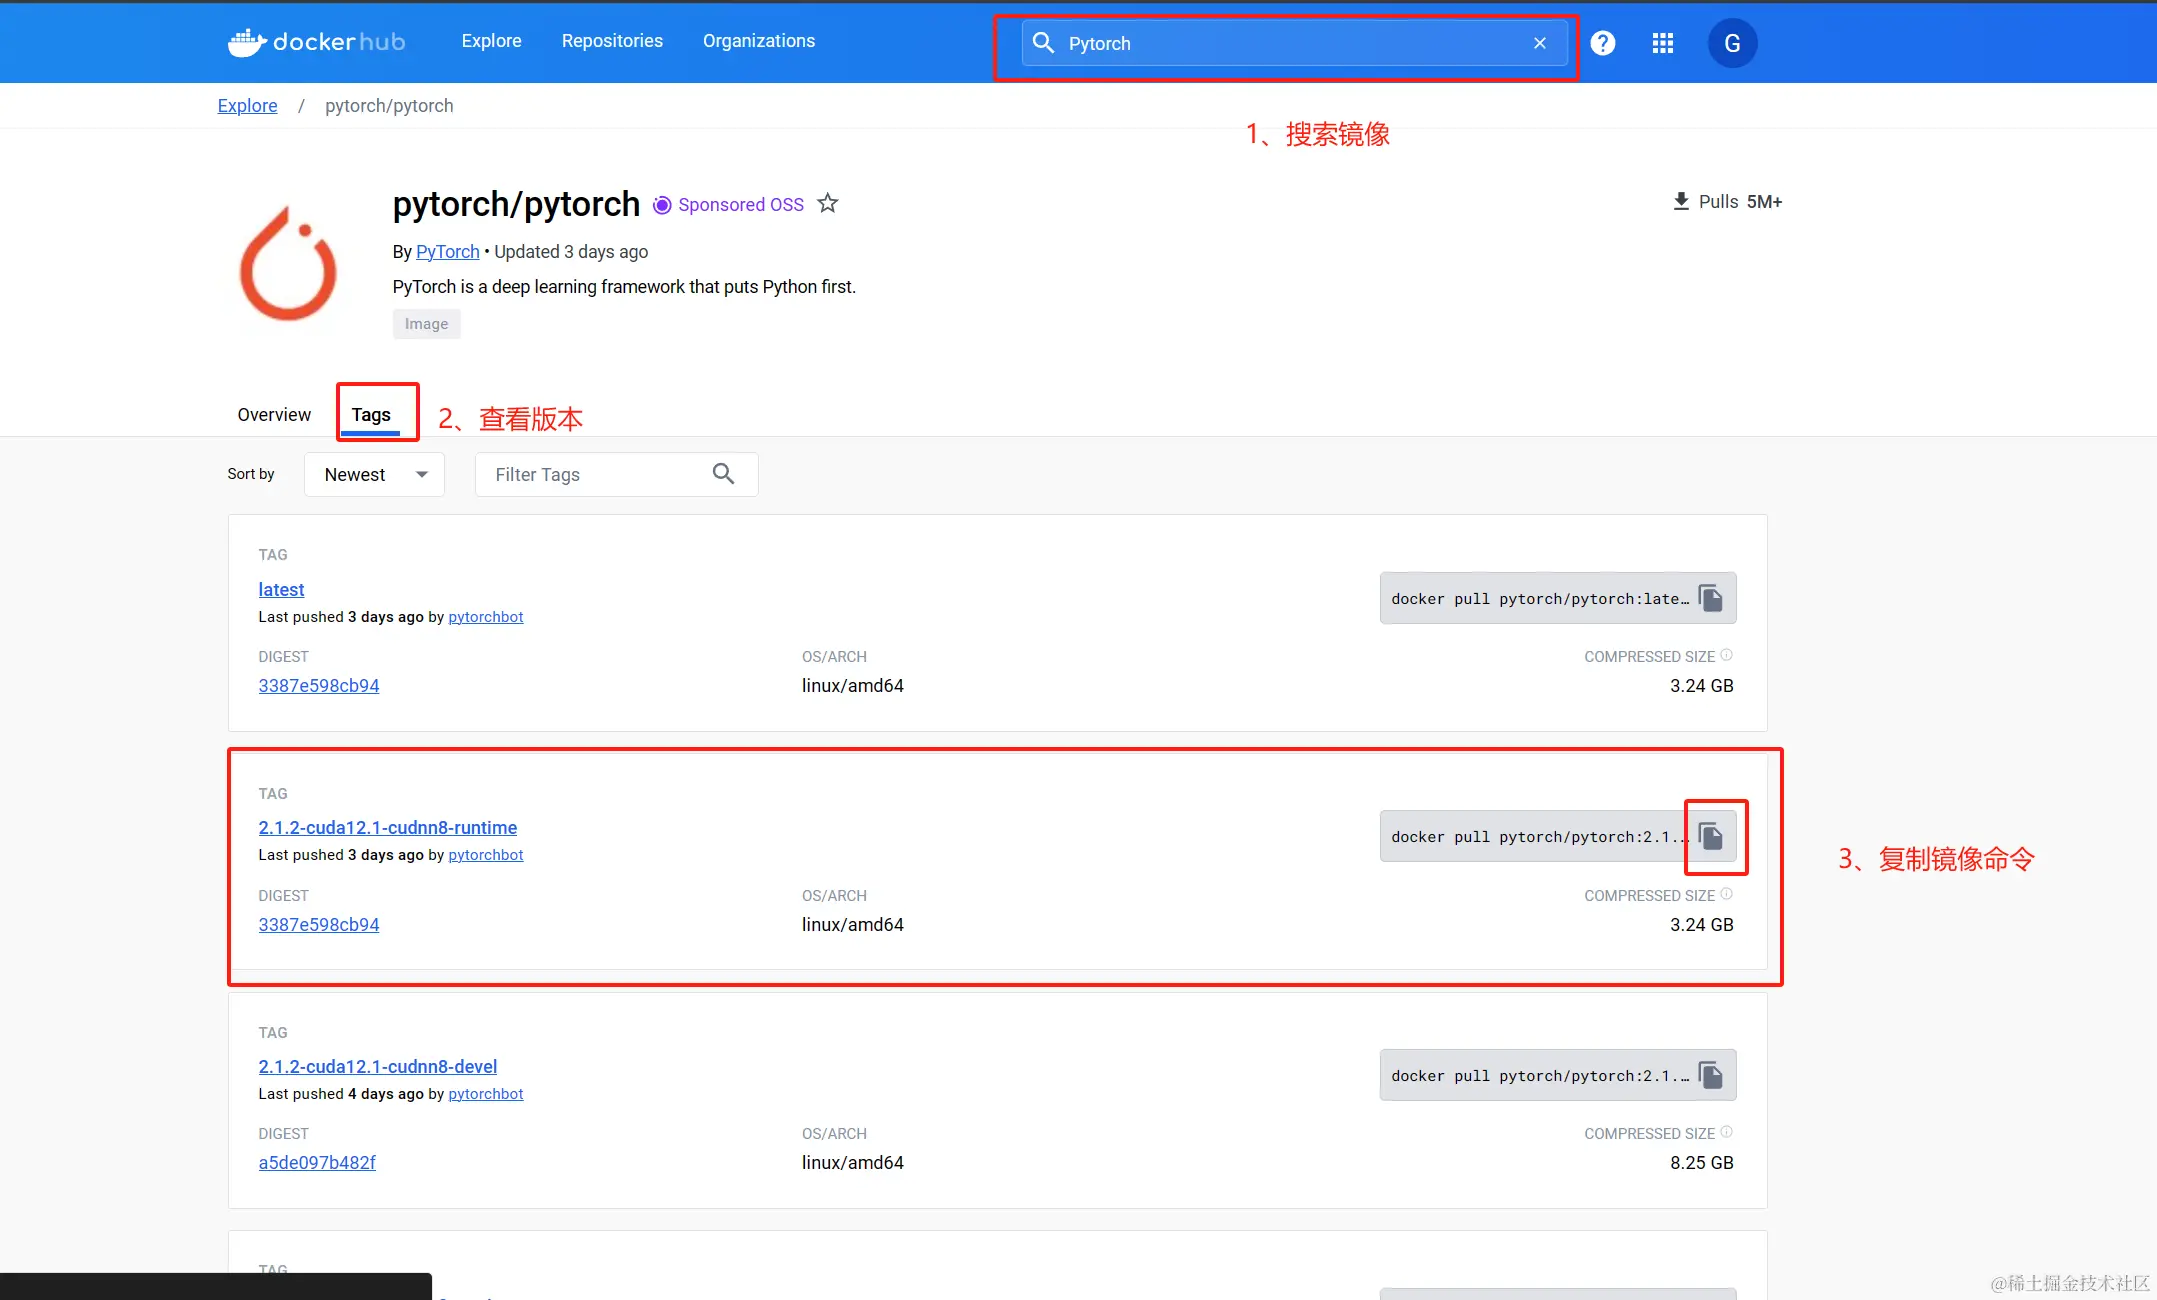Click the Explore breadcrumb link
The height and width of the screenshot is (1300, 2157).
pos(247,106)
